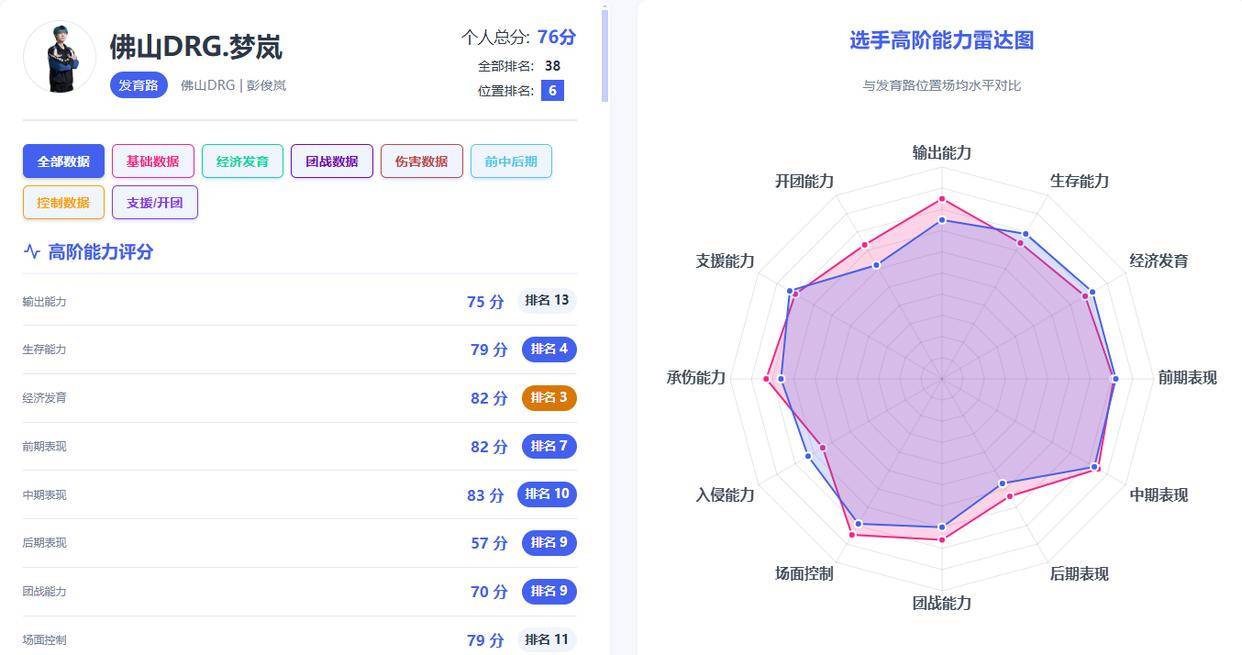Screen dimensions: 1242x655
Task: Open the 支援/开团 filter
Action: point(155,201)
